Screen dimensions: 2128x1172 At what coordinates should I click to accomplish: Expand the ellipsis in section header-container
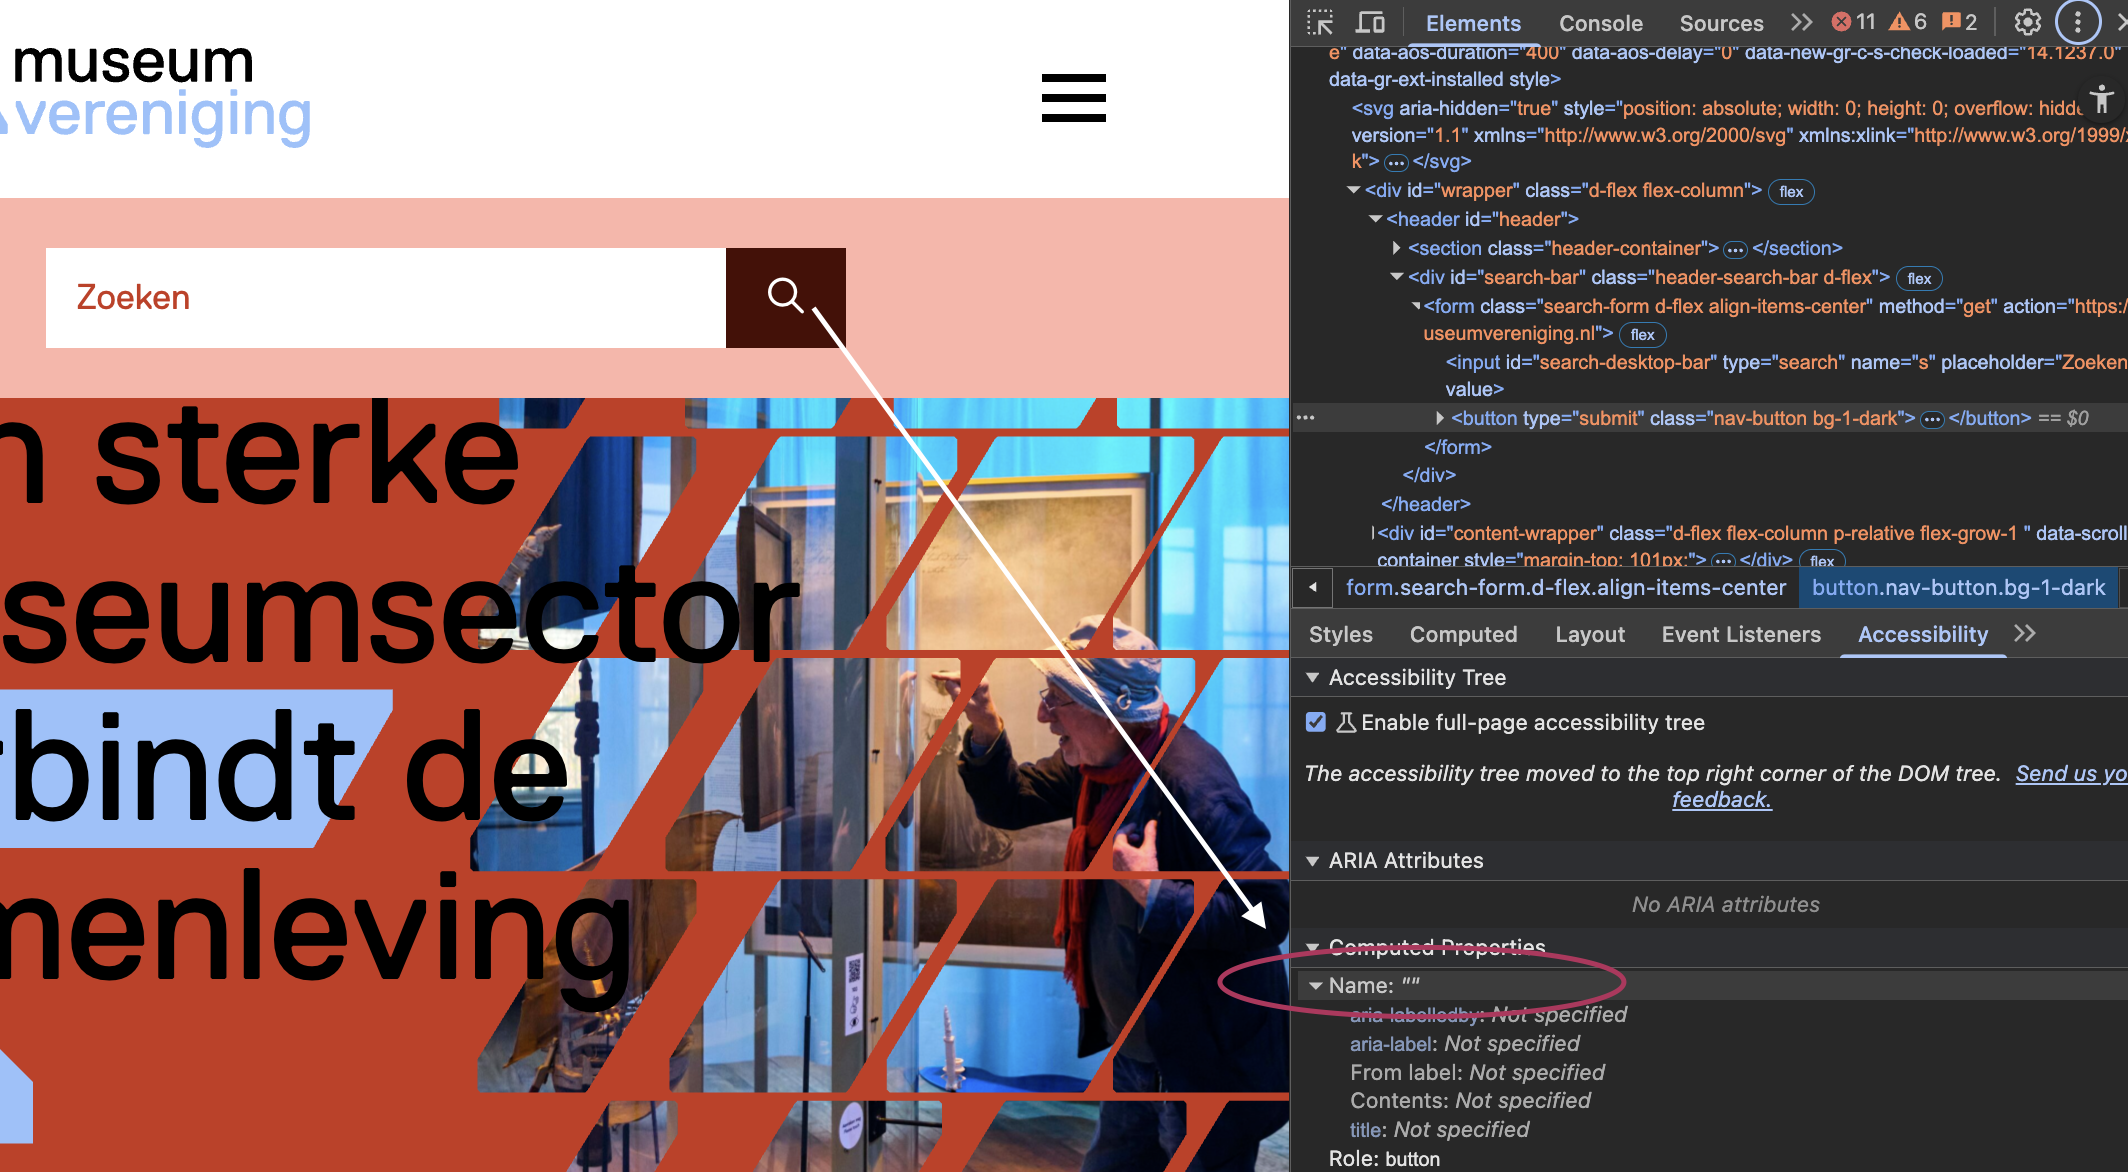tap(1735, 249)
